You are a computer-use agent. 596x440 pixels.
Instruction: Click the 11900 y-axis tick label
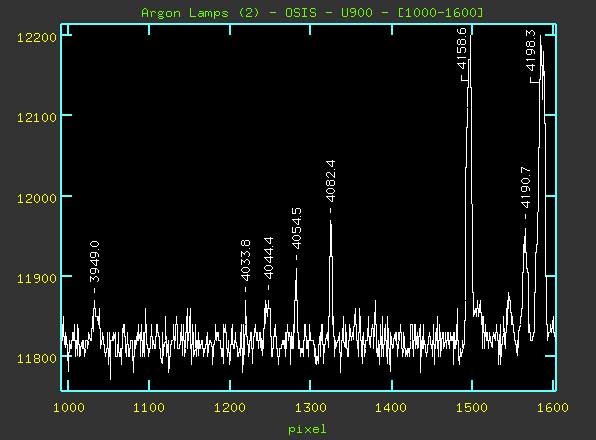click(36, 278)
